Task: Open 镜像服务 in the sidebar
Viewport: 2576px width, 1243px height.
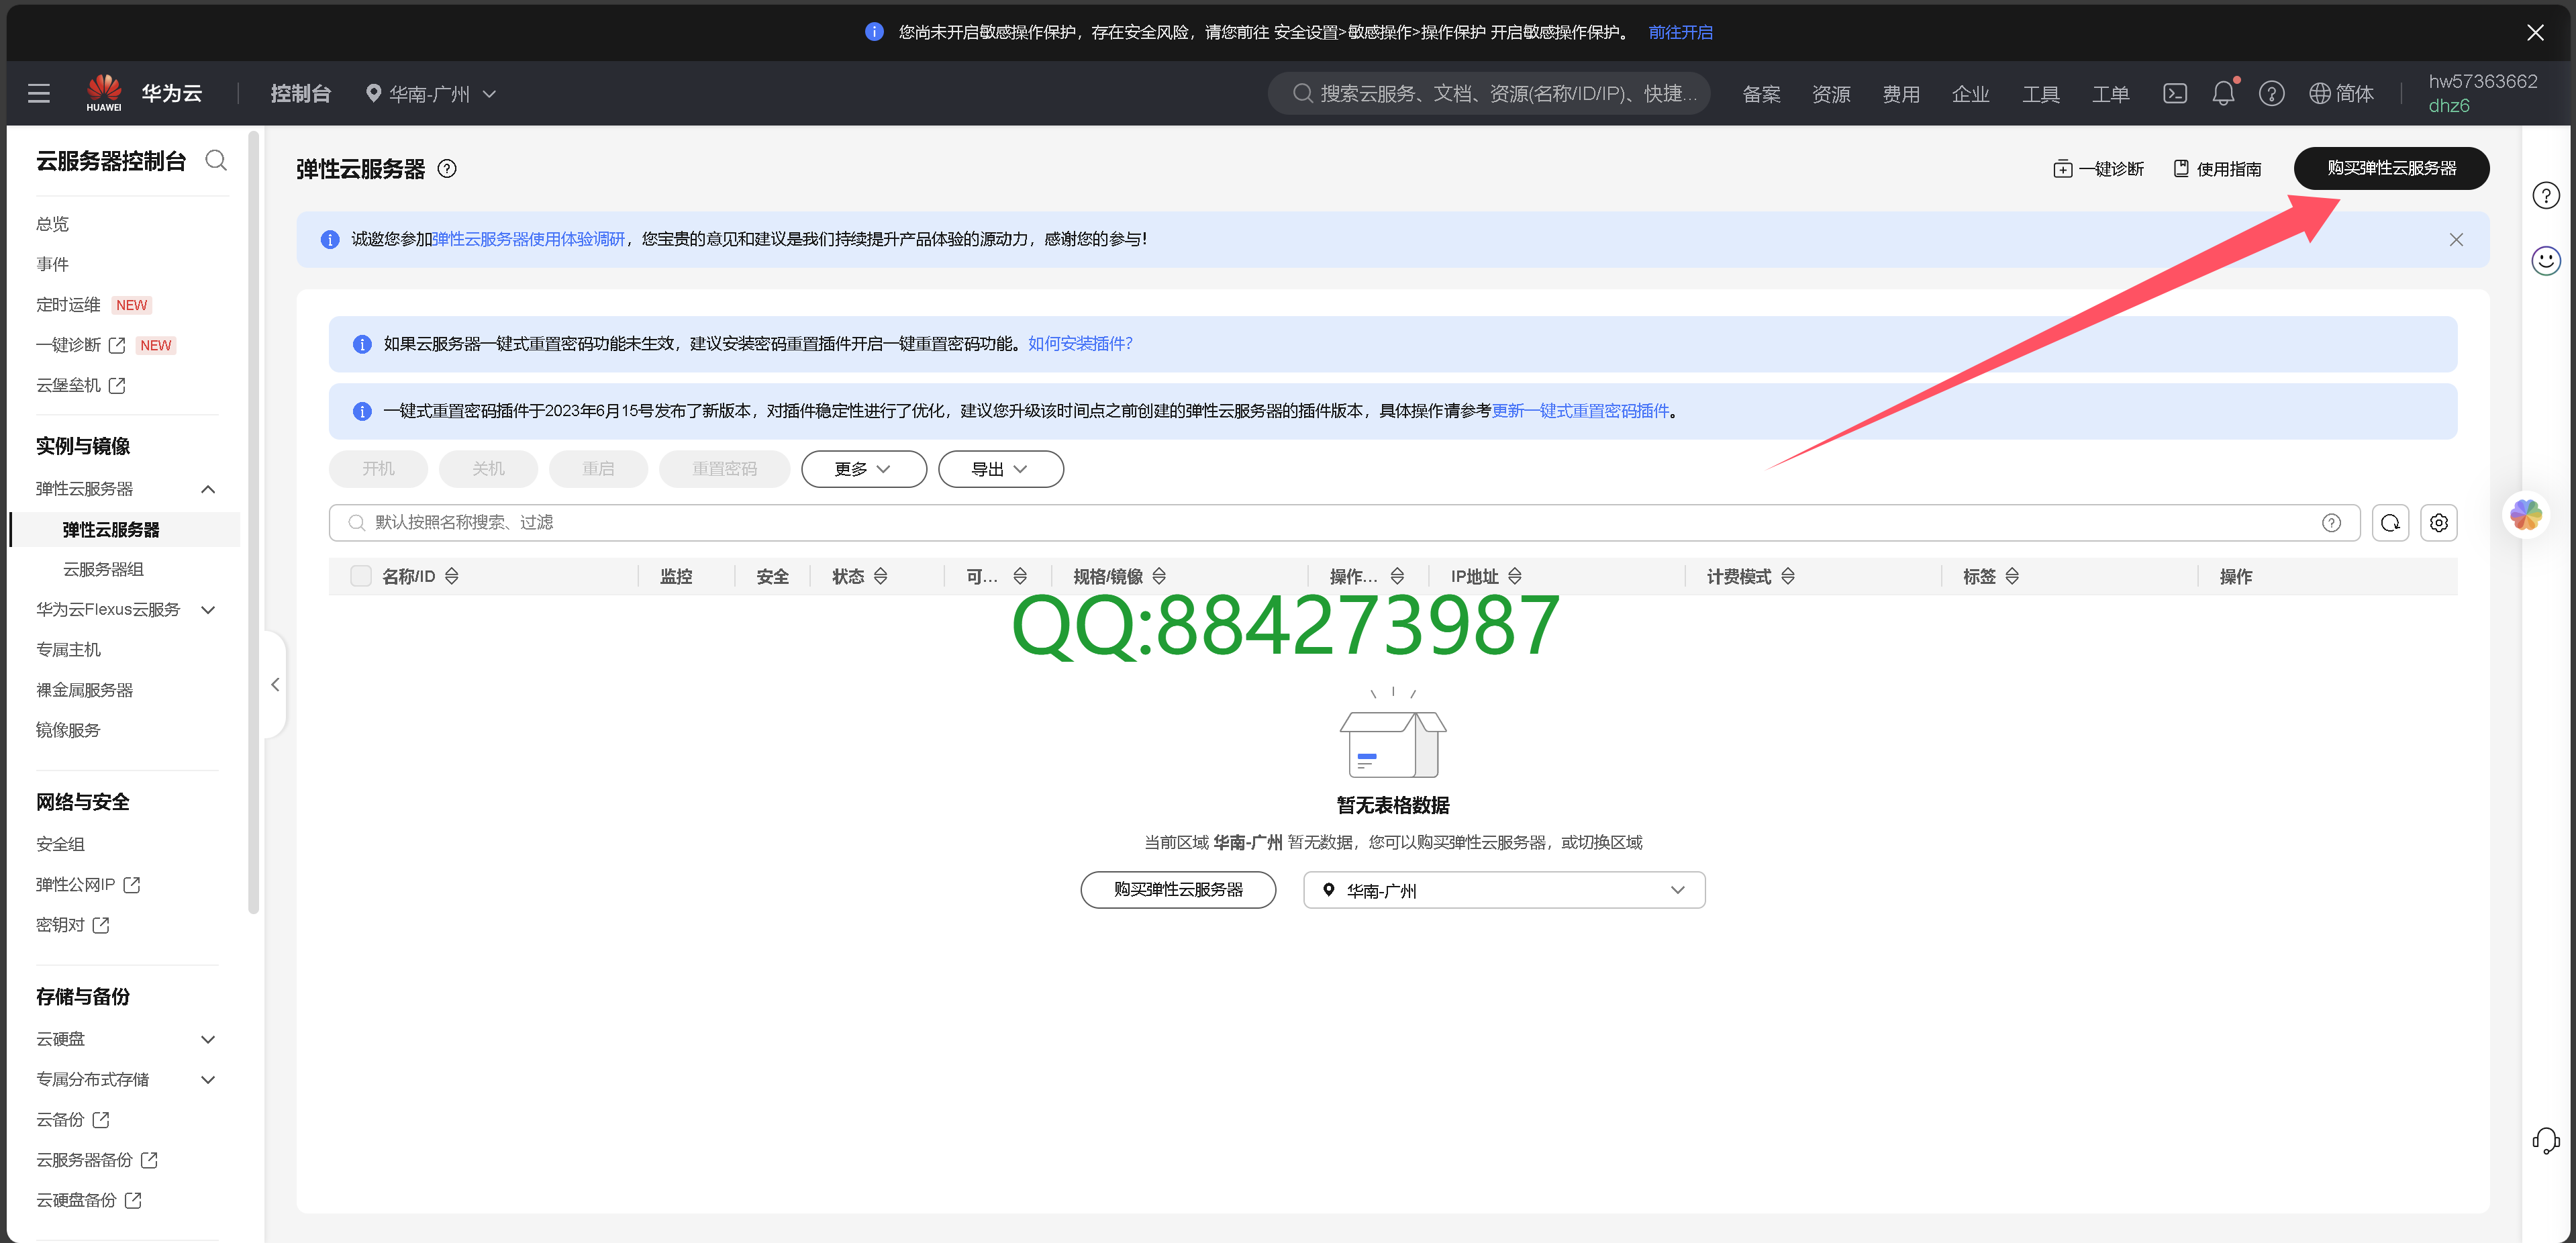Action: pos(68,731)
